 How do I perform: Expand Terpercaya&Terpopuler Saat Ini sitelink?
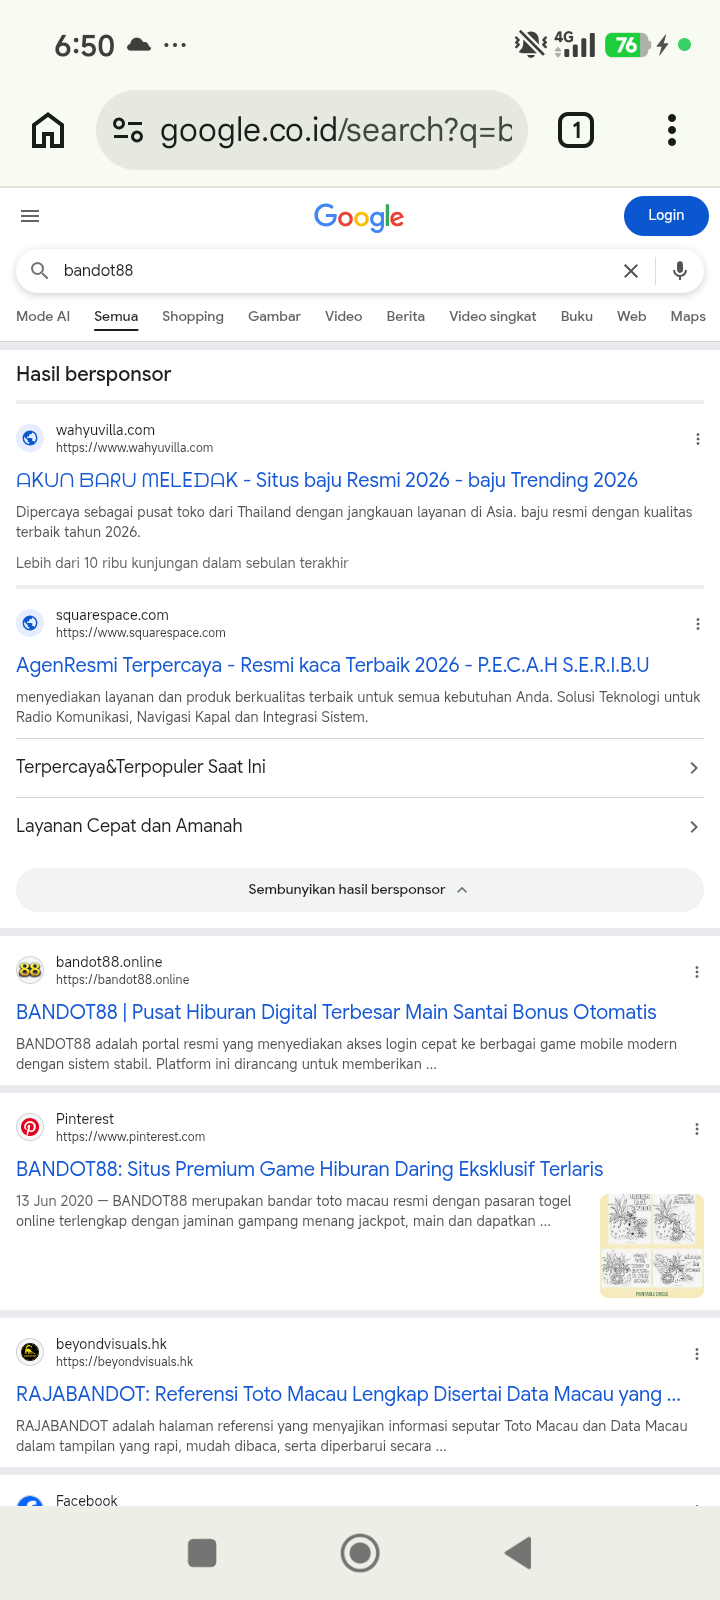point(360,768)
